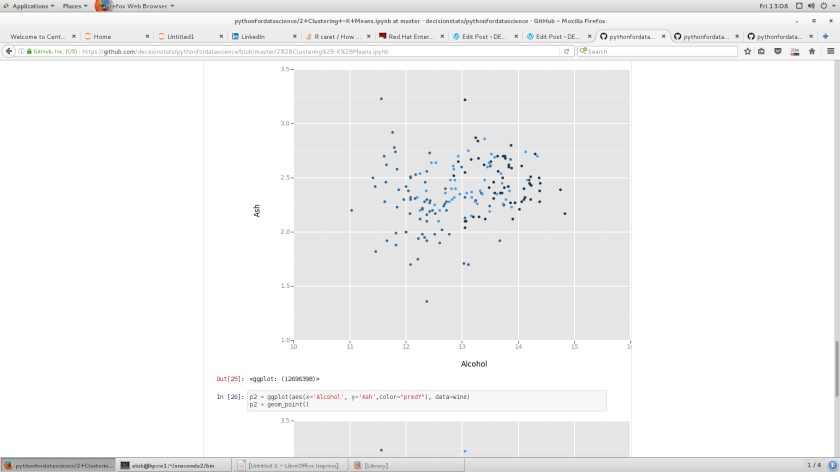Click the Pocket save icon
This screenshot has width=840, height=472.
(778, 51)
